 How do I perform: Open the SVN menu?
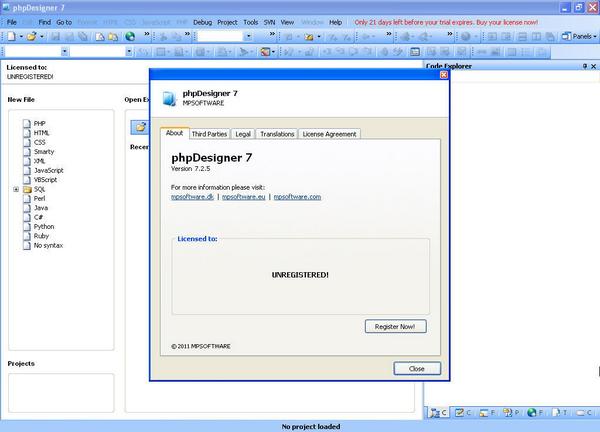pyautogui.click(x=269, y=23)
